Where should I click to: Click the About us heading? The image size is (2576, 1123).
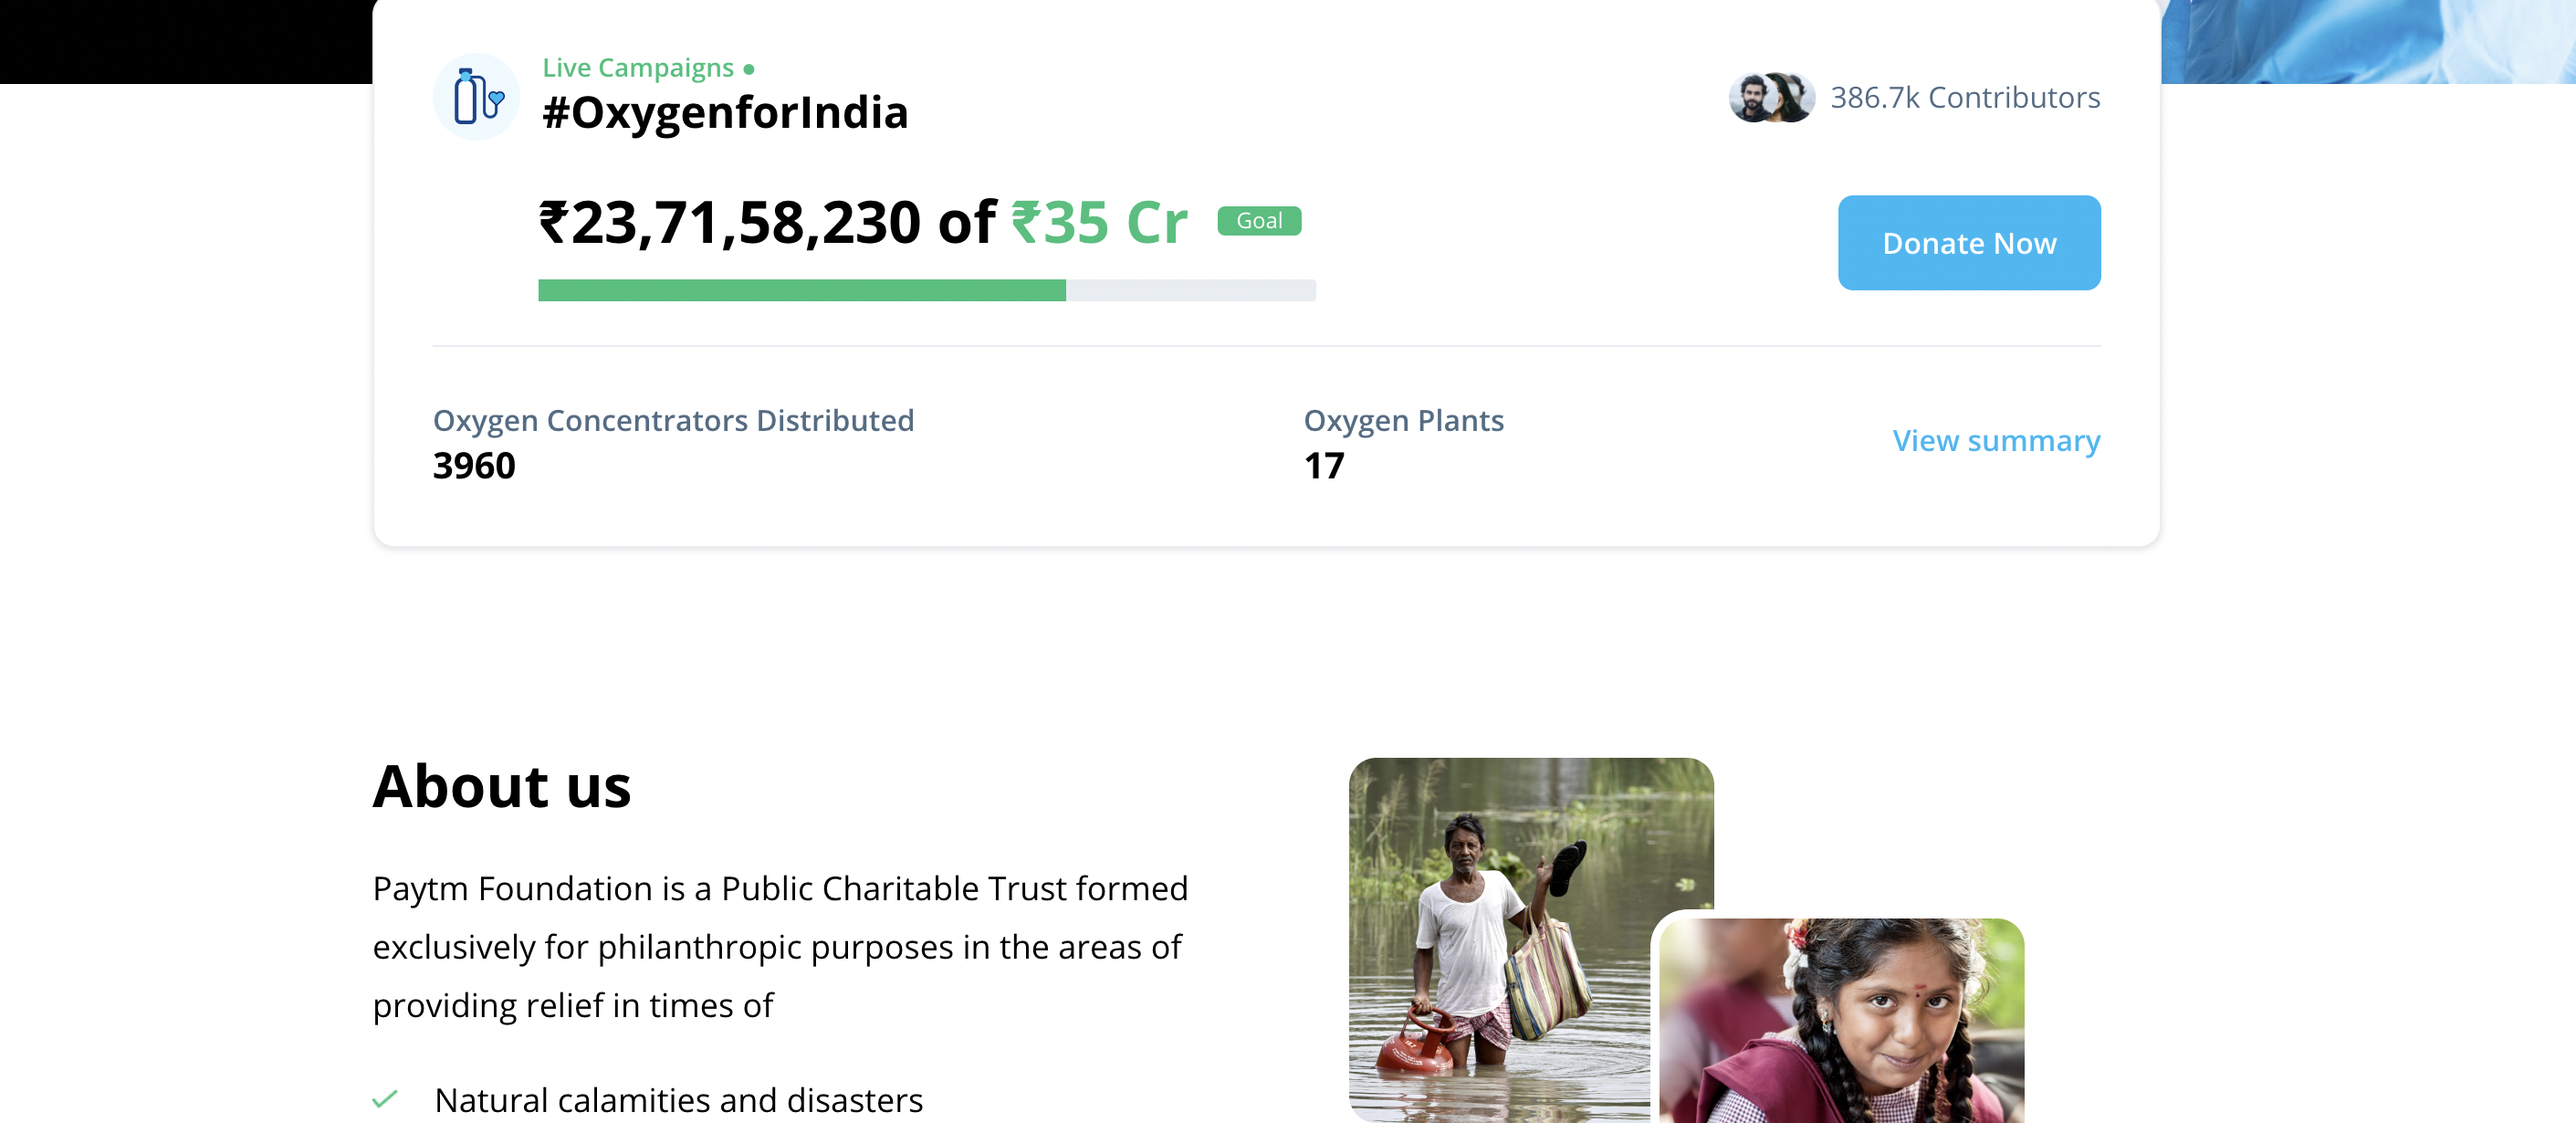point(502,786)
